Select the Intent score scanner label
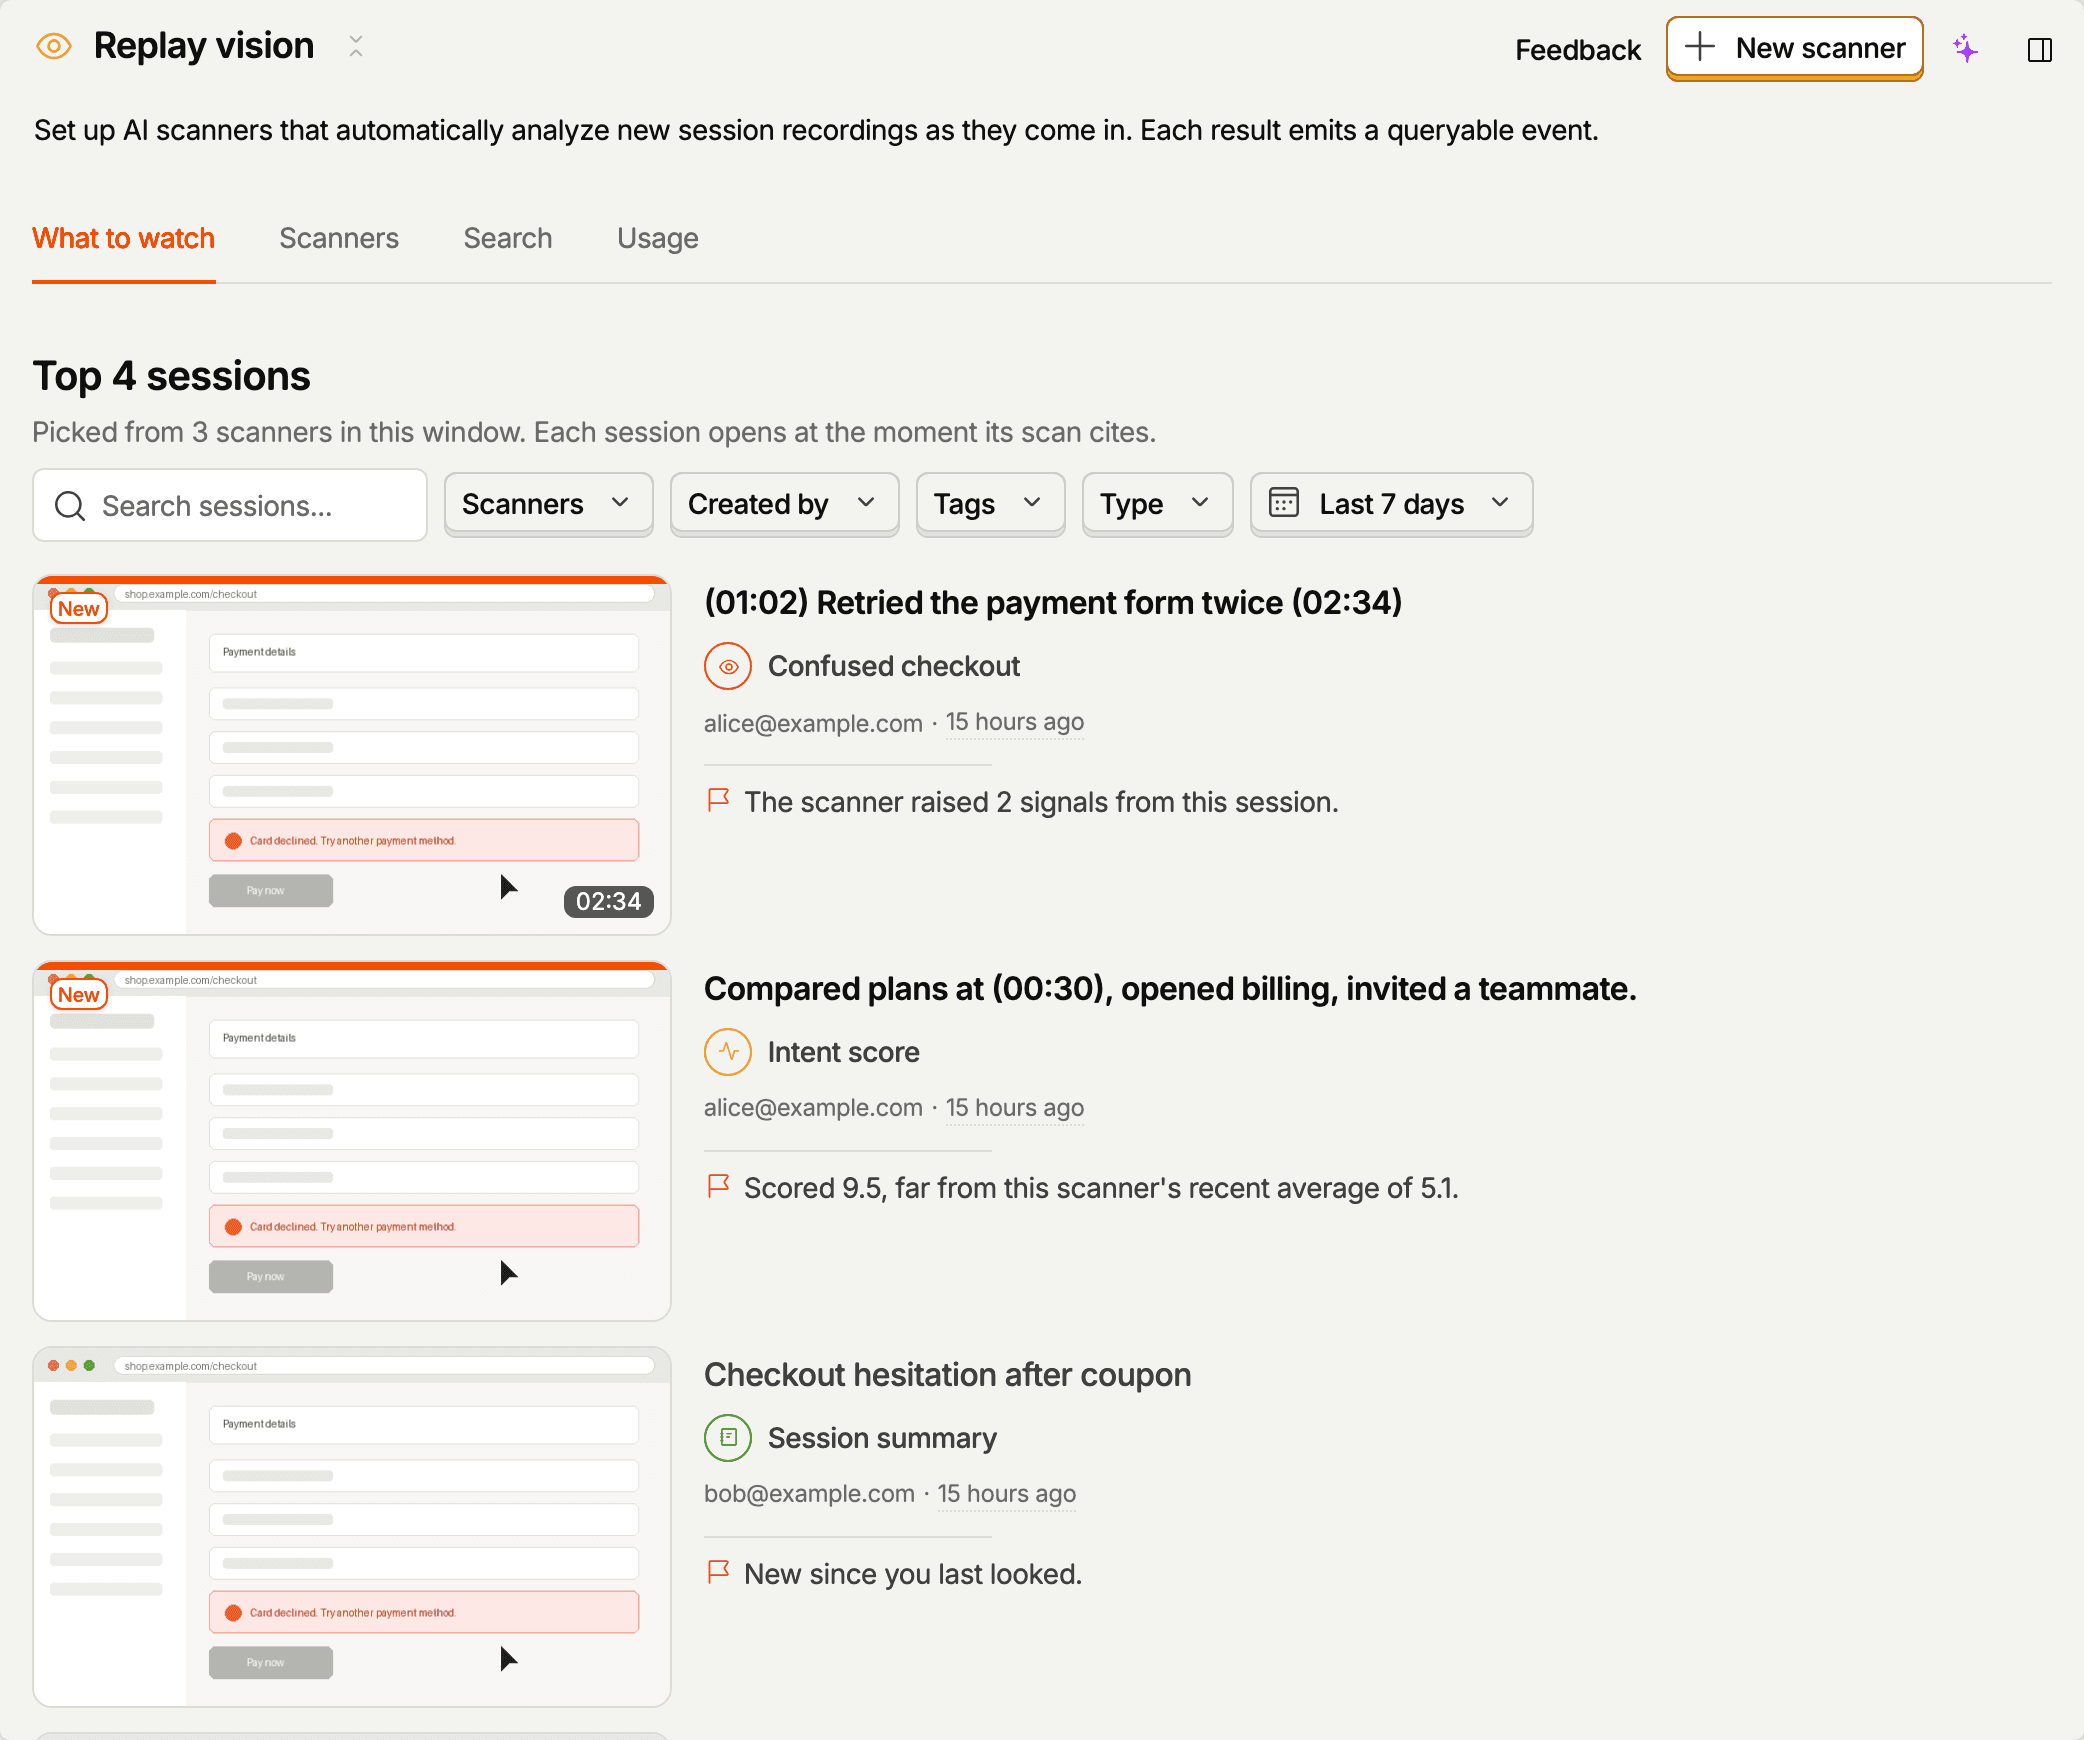 click(844, 1052)
